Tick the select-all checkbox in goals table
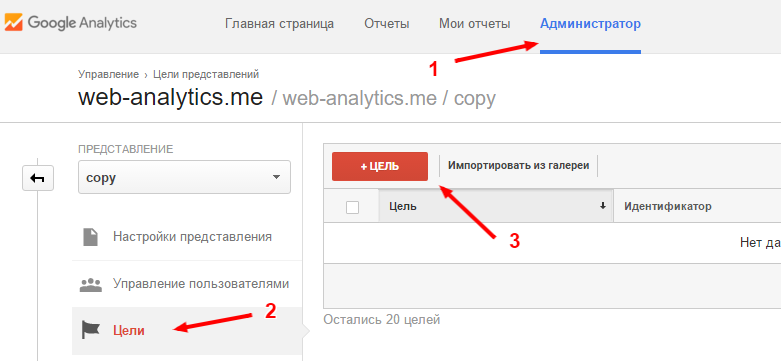The image size is (781, 361). tap(352, 207)
